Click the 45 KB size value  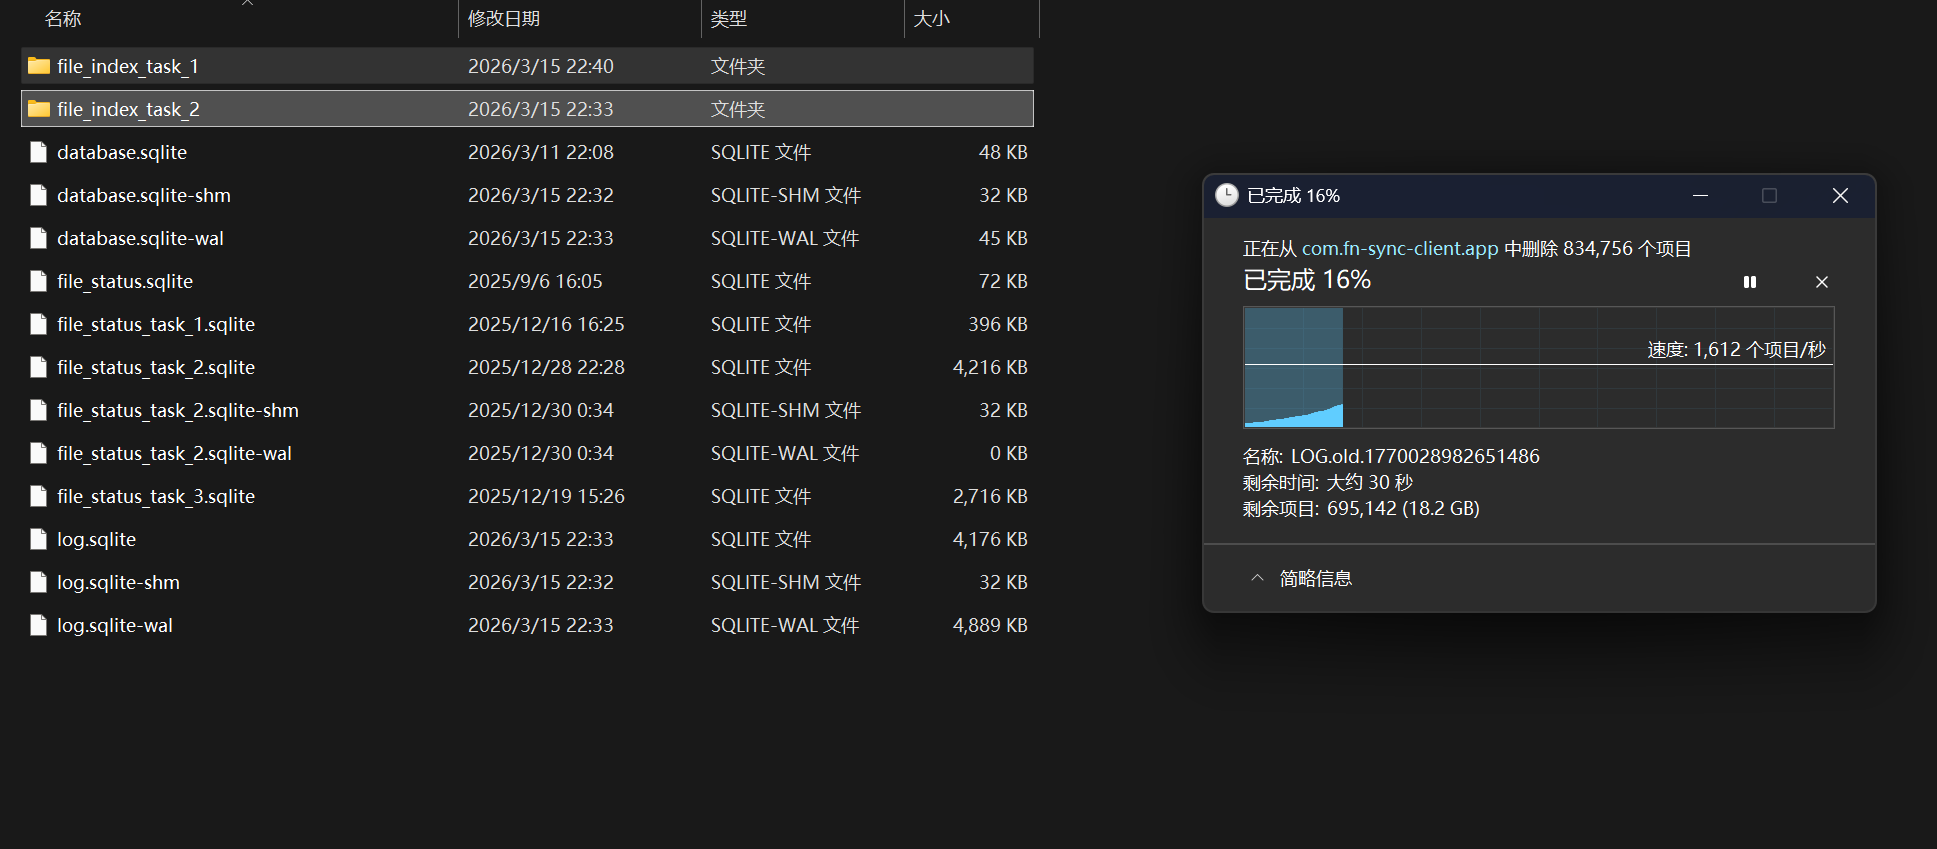[1003, 238]
